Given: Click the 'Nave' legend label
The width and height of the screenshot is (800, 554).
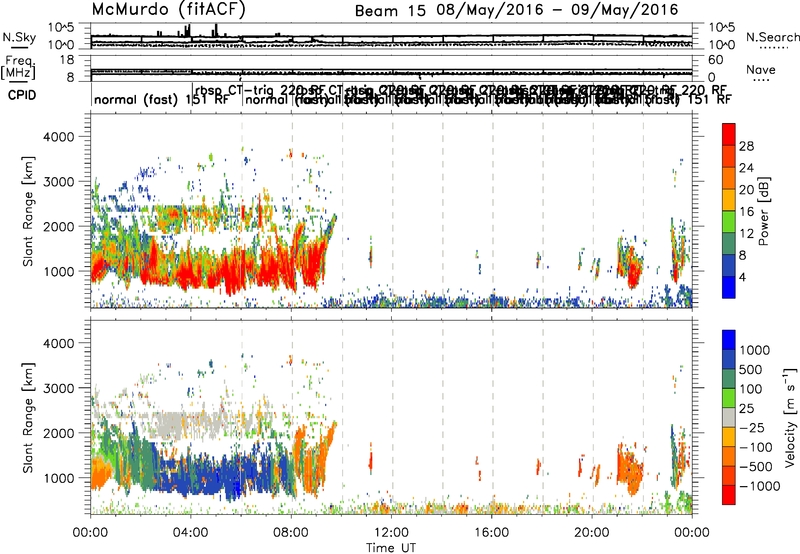Looking at the screenshot, I should click(761, 69).
